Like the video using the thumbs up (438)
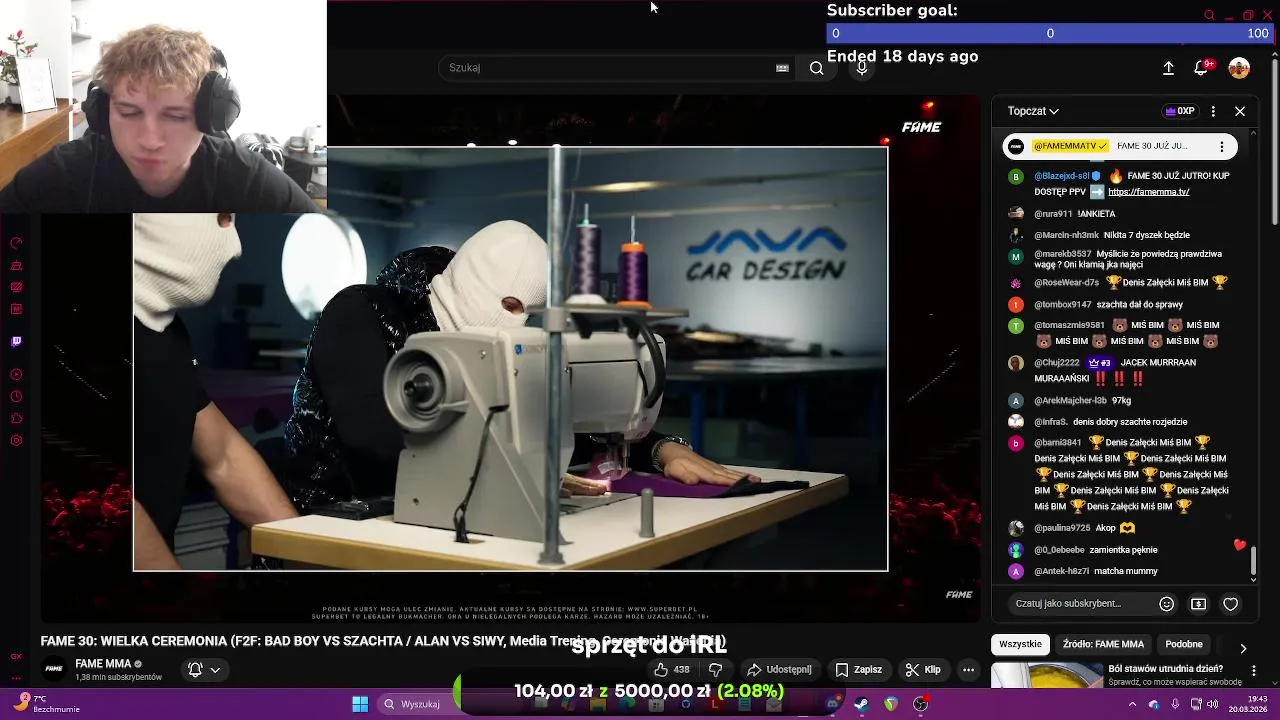The image size is (1280, 720). (x=671, y=670)
